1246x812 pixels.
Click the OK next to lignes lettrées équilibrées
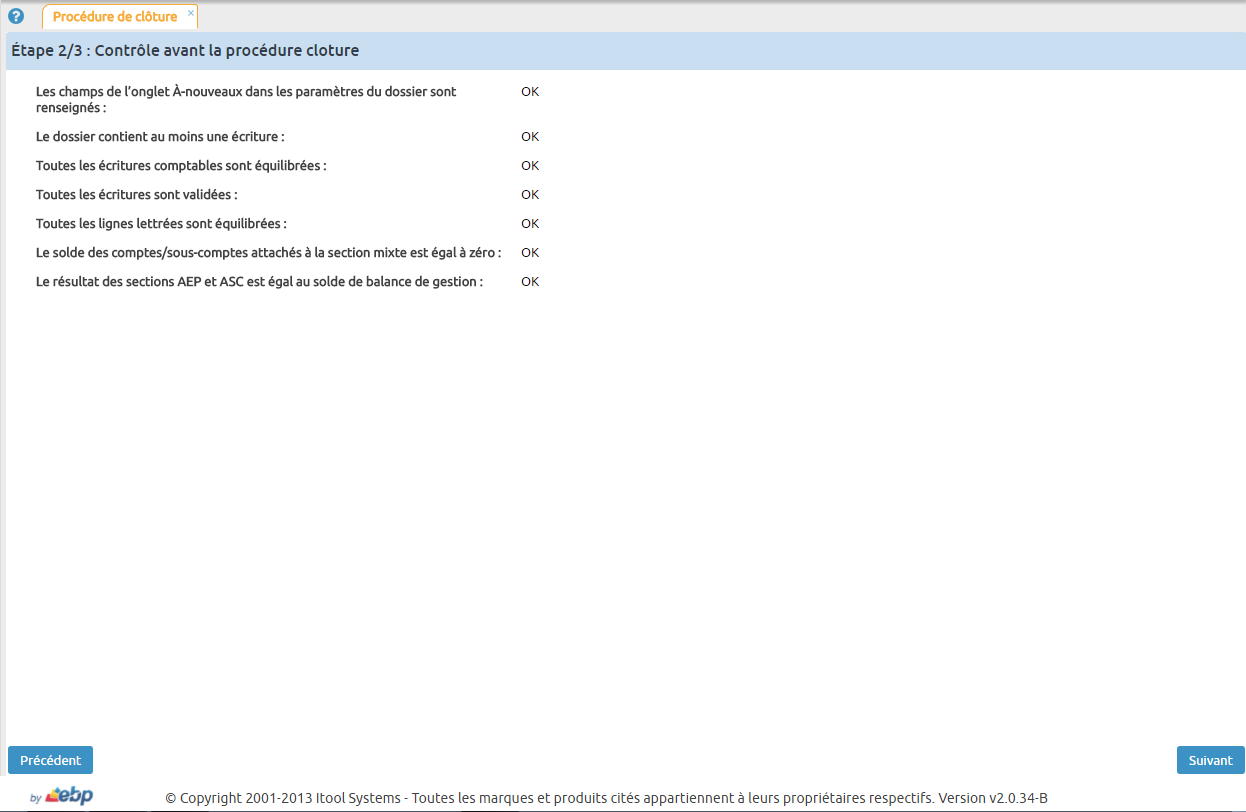pyautogui.click(x=529, y=223)
